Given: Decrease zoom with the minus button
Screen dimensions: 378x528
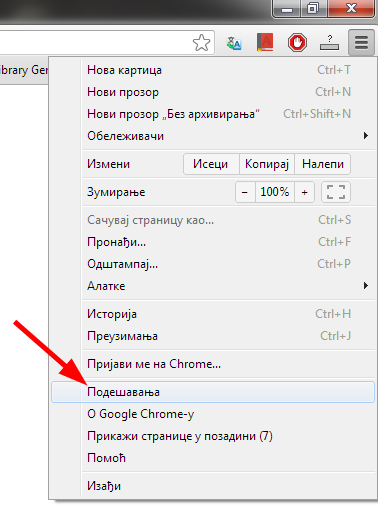Looking at the screenshot, I should click(x=245, y=192).
